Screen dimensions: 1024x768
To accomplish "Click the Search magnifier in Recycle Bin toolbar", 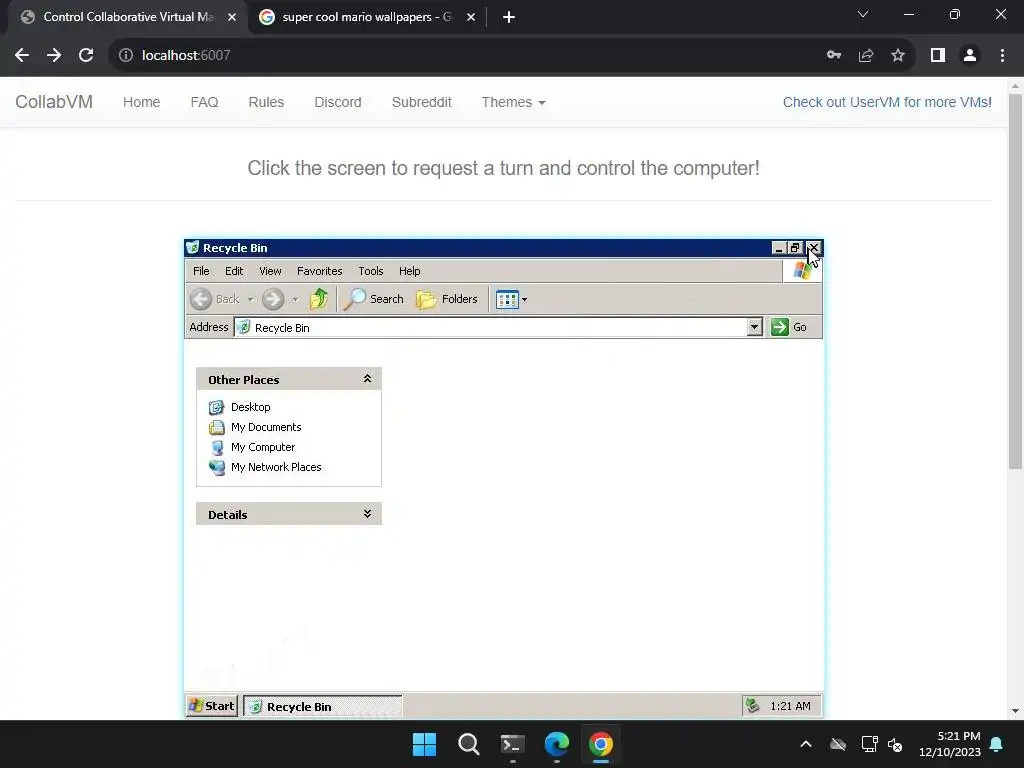I will pyautogui.click(x=374, y=299).
